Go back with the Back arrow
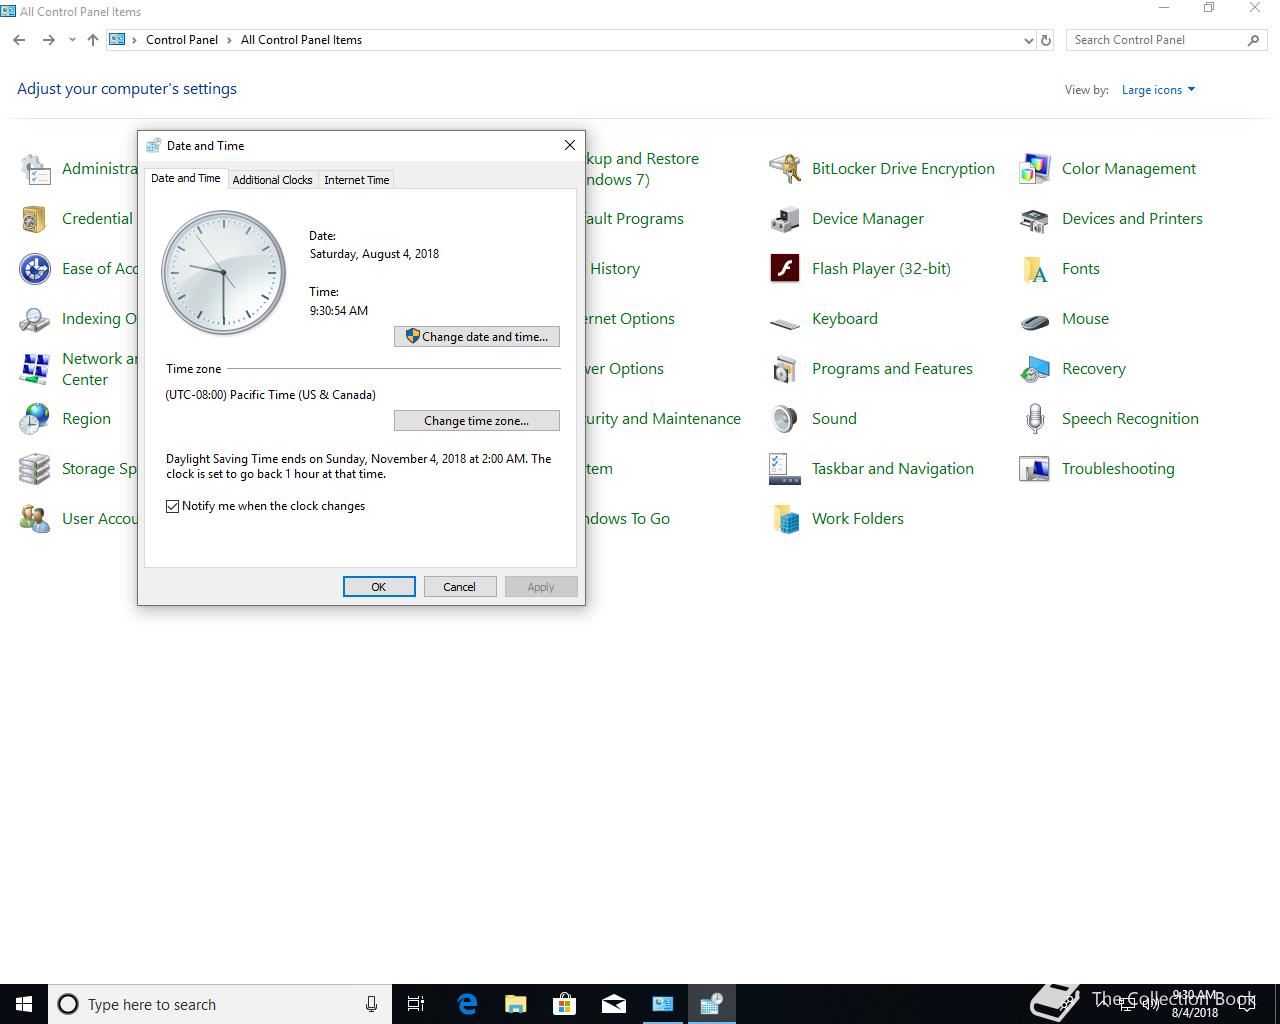Viewport: 1280px width, 1024px height. pos(19,40)
